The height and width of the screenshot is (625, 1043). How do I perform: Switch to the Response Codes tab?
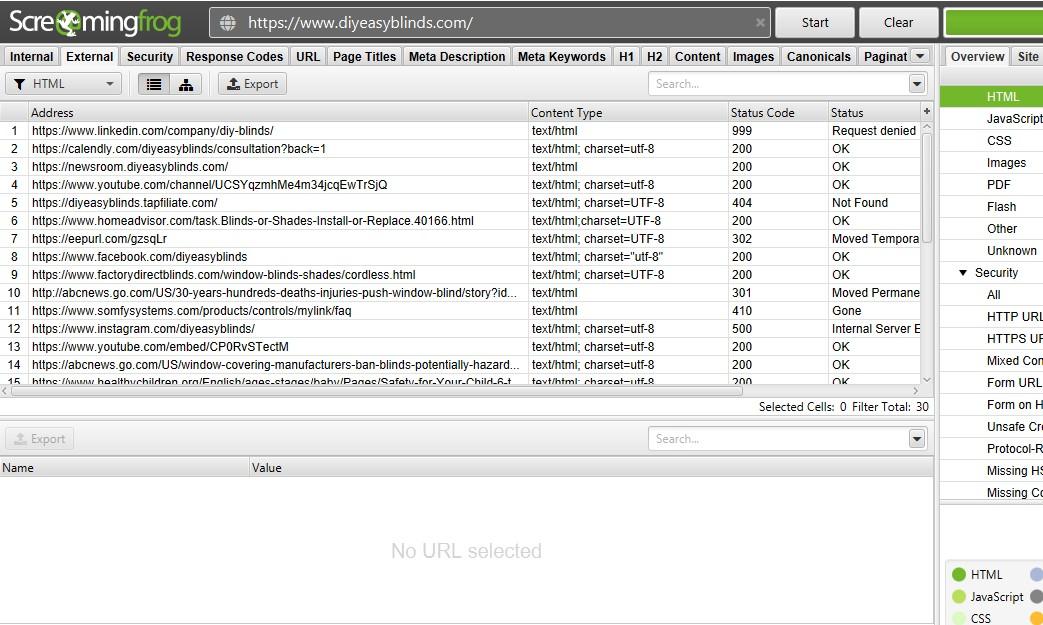(234, 56)
